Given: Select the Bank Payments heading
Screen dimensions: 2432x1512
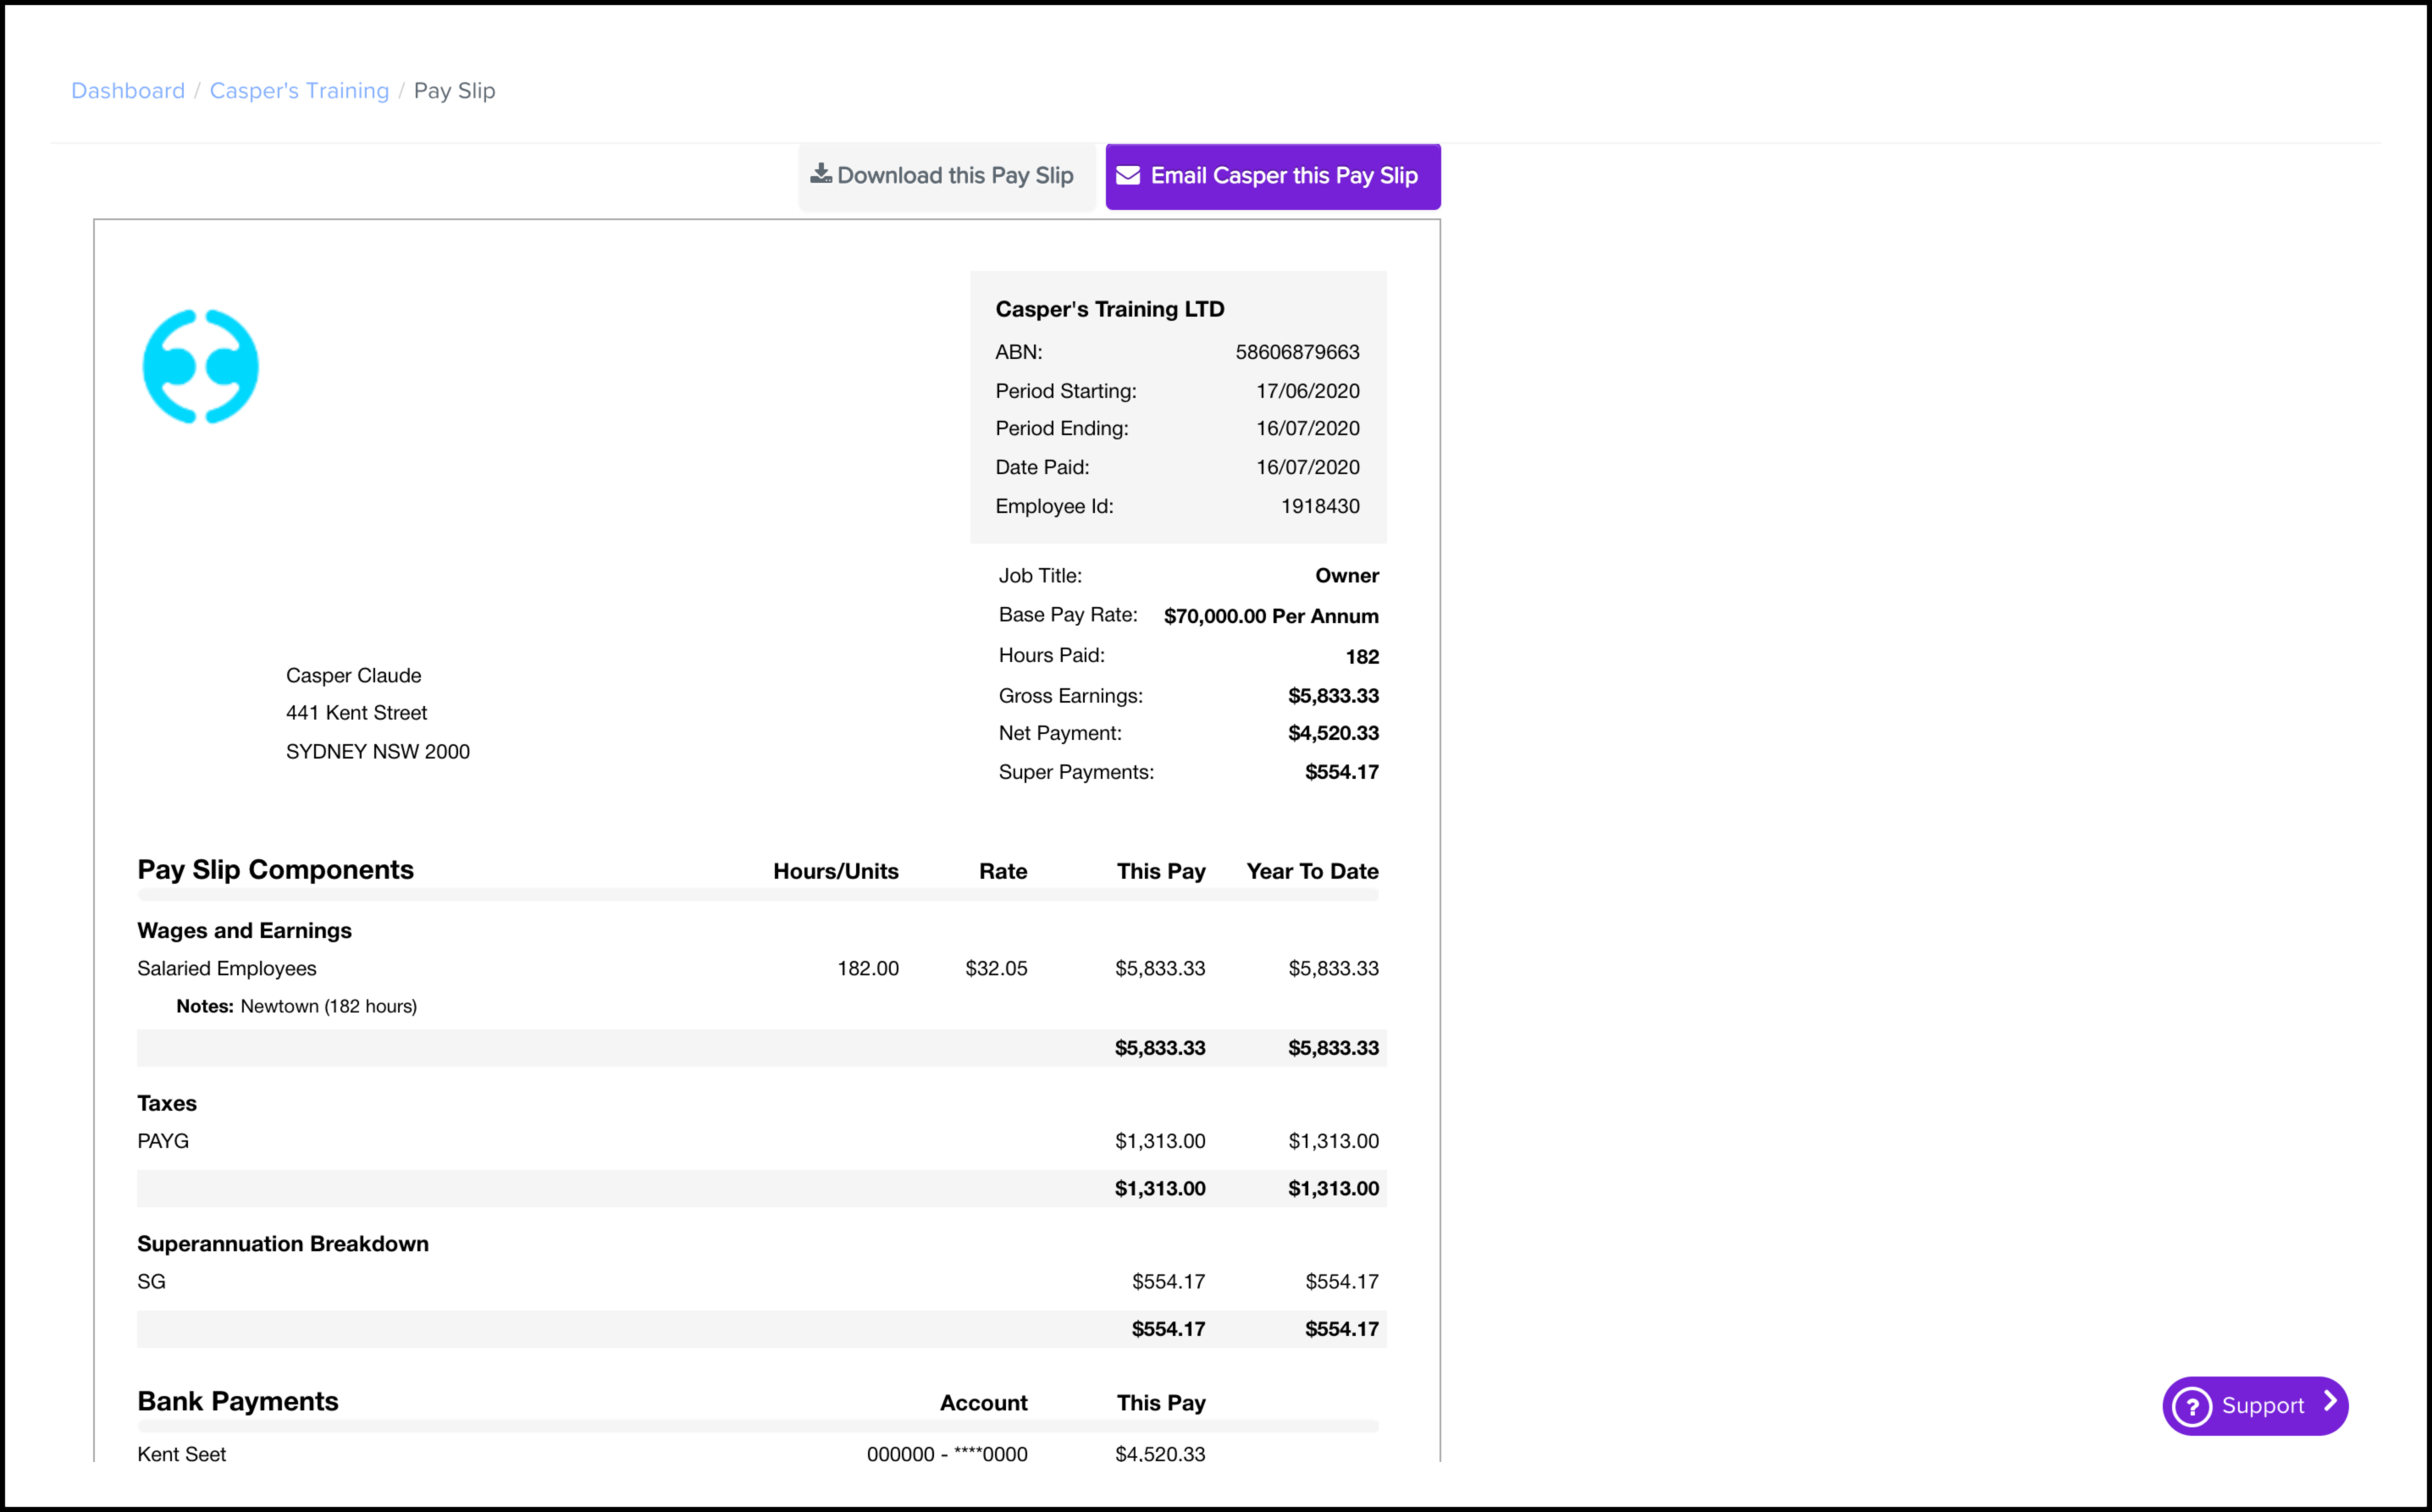Looking at the screenshot, I should 238,1401.
